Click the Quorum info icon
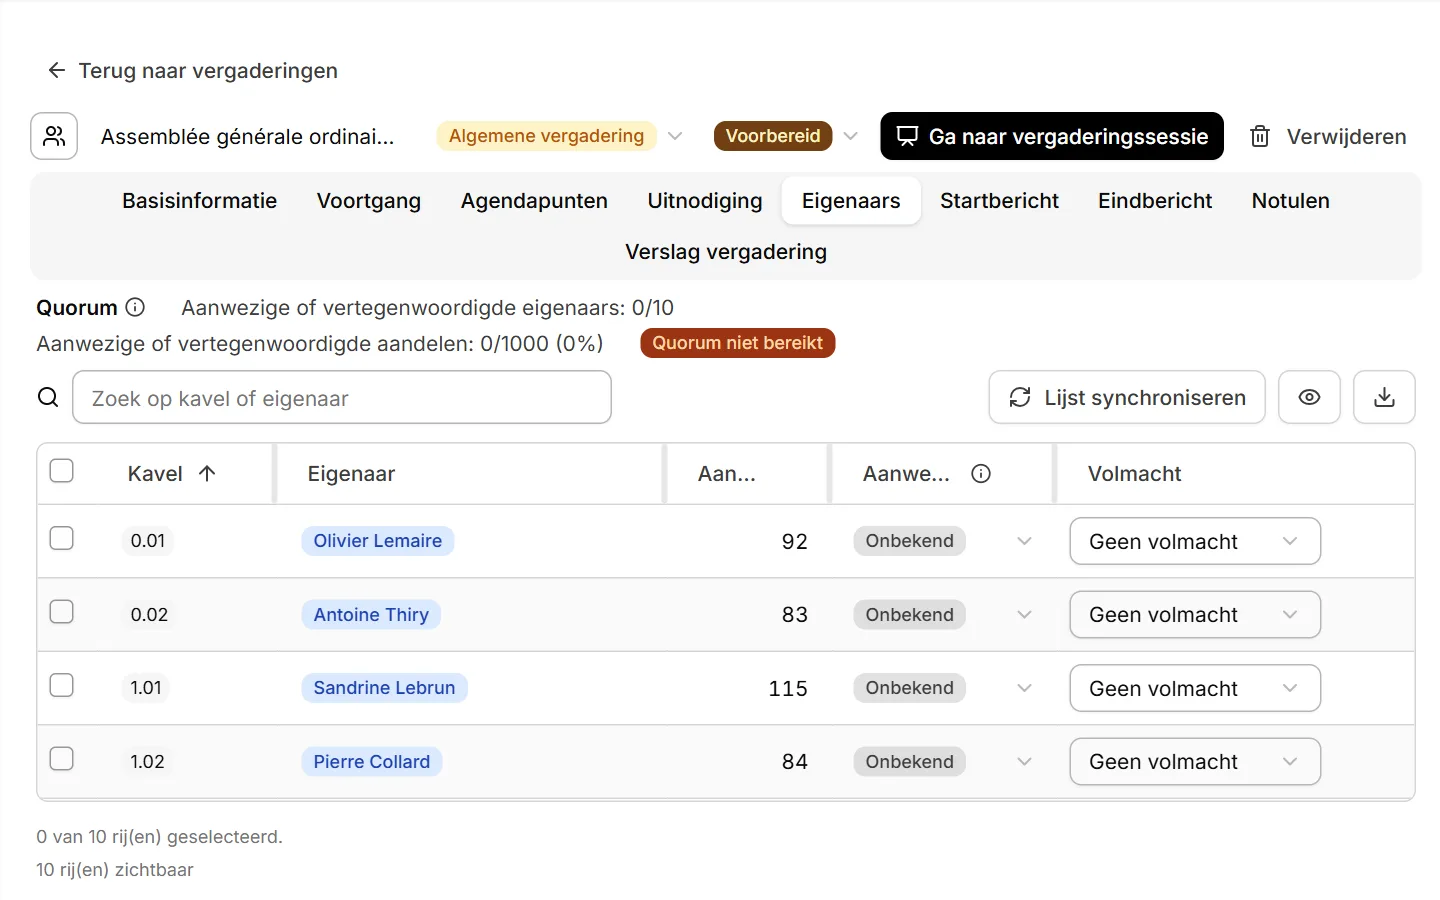 136,307
